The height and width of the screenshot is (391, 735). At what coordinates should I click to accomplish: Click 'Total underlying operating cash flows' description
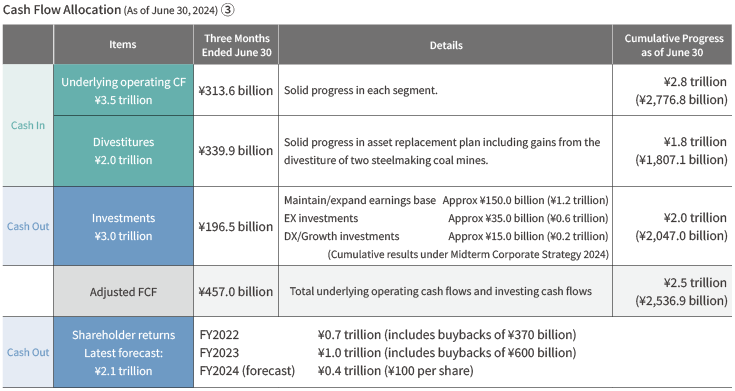441,291
